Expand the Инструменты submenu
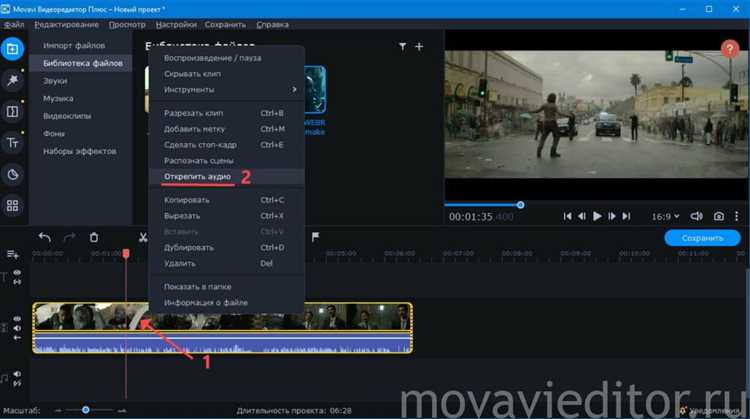This screenshot has height=419, width=750. click(x=227, y=89)
